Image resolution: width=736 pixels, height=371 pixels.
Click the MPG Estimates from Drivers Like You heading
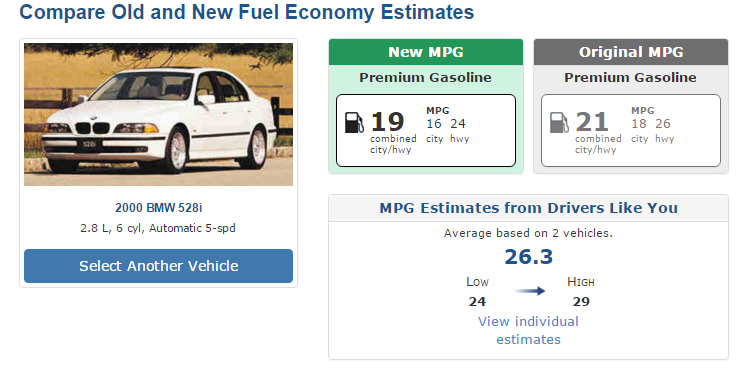pos(529,208)
